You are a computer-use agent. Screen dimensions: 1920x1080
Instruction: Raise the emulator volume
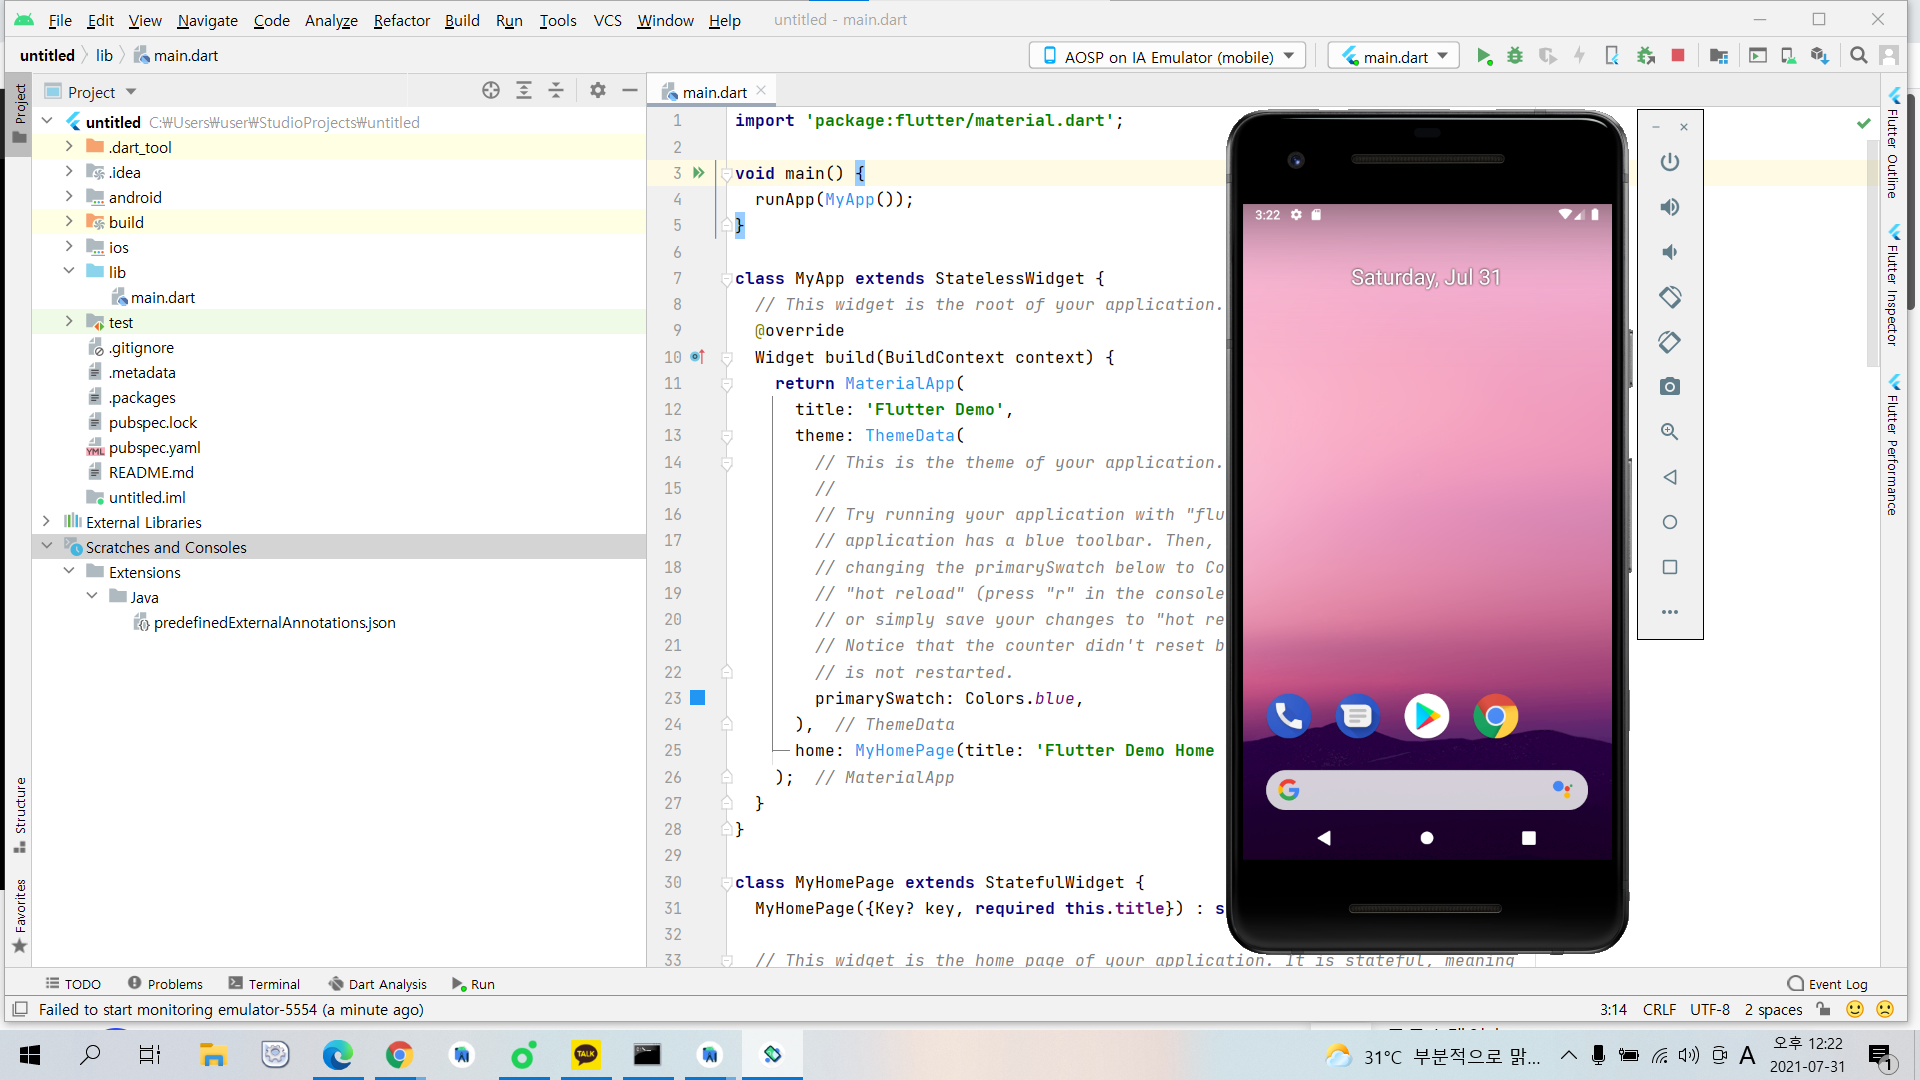1669,207
